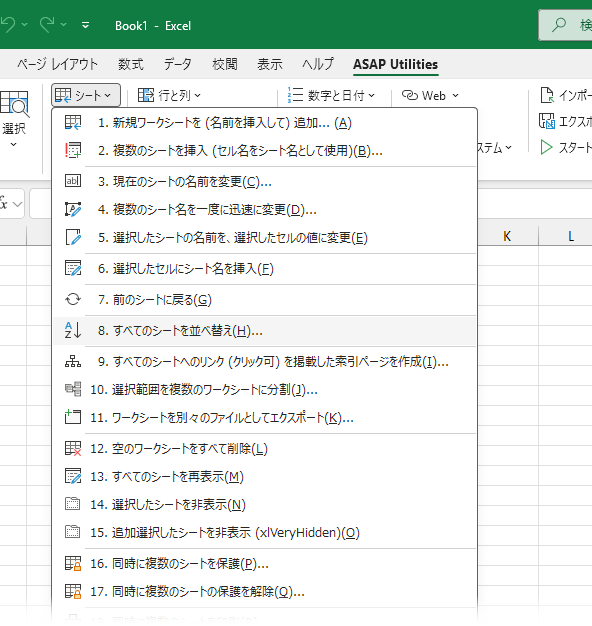This screenshot has width=592, height=626.
Task: Choose すべてのシートを並べ替え
Action: [265, 331]
